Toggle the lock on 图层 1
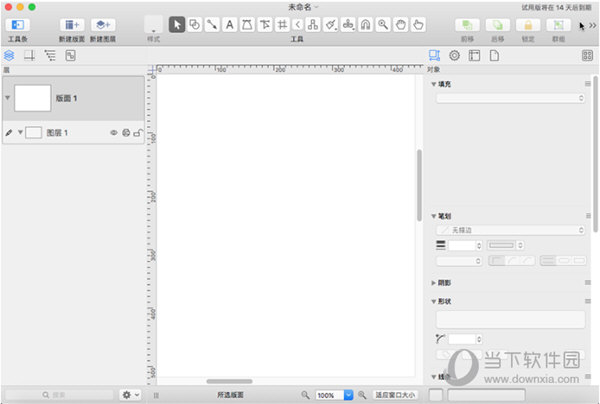This screenshot has width=600, height=404. [x=138, y=133]
